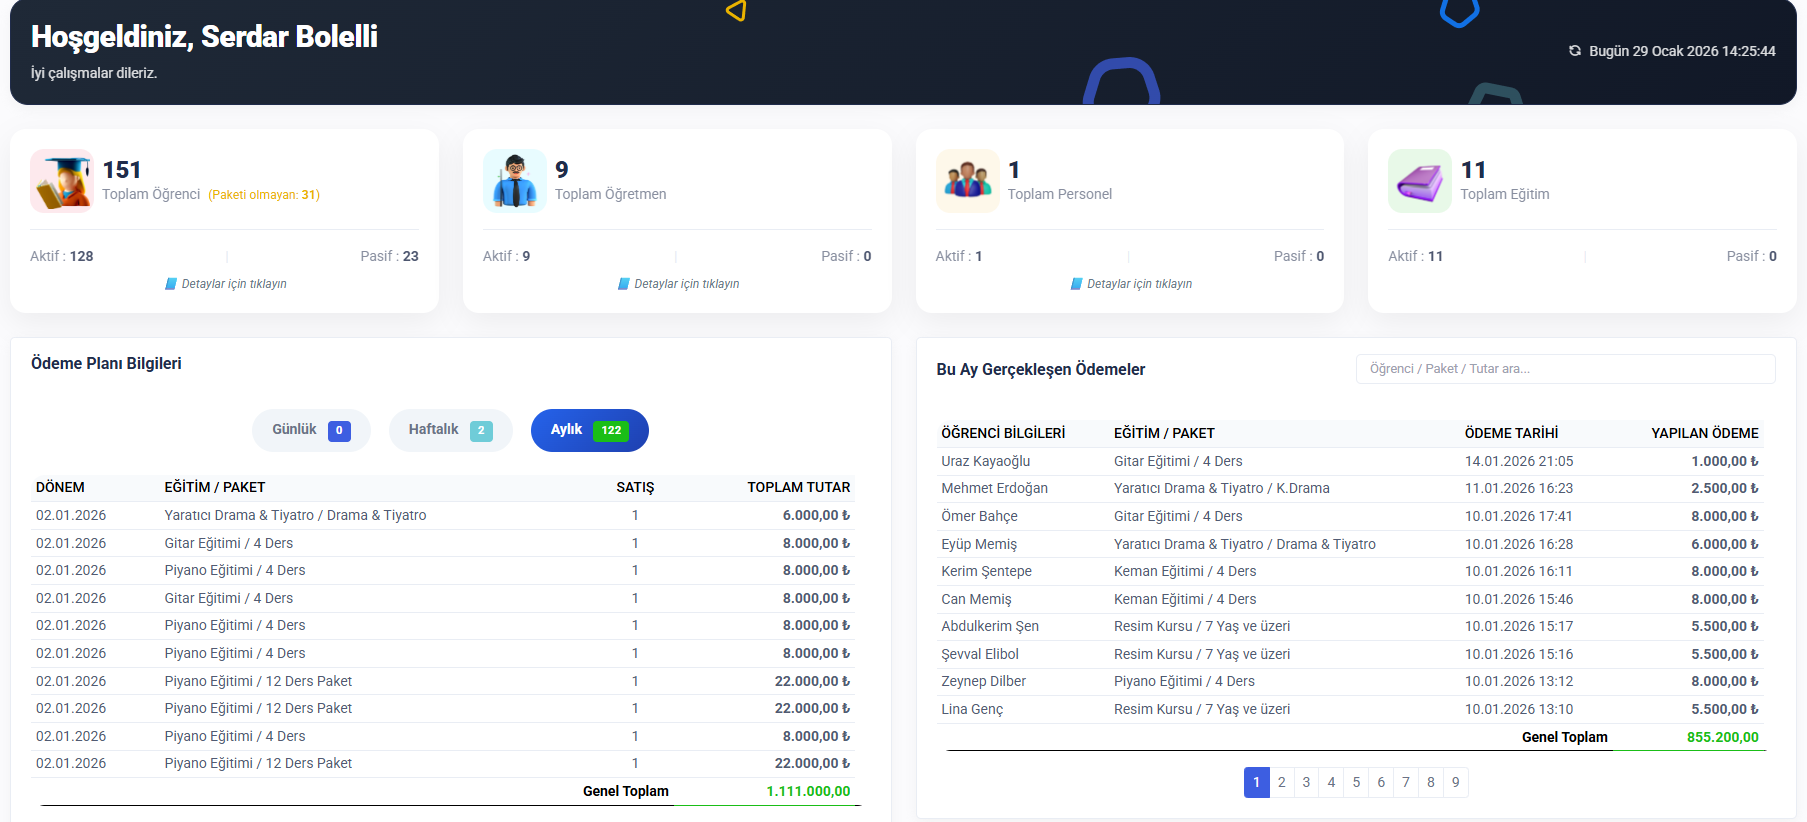
Task: Open page 5 in payments pagination
Action: (x=1356, y=782)
